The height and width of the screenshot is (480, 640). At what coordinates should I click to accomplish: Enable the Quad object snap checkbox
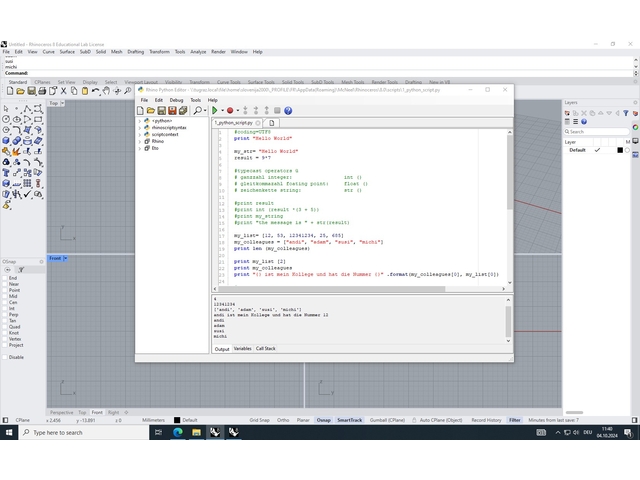pos(5,327)
